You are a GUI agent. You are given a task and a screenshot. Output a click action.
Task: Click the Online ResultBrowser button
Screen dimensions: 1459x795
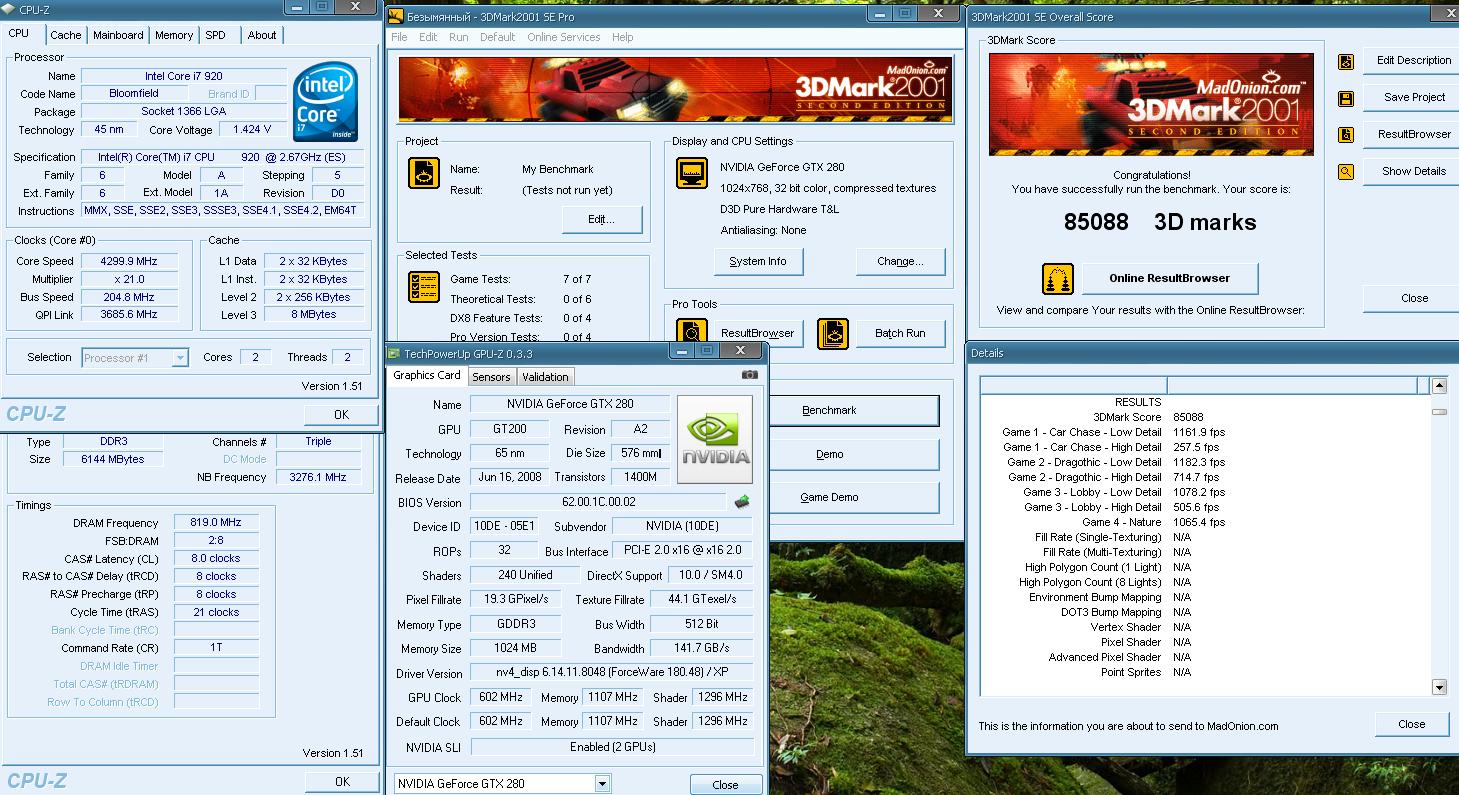1169,278
